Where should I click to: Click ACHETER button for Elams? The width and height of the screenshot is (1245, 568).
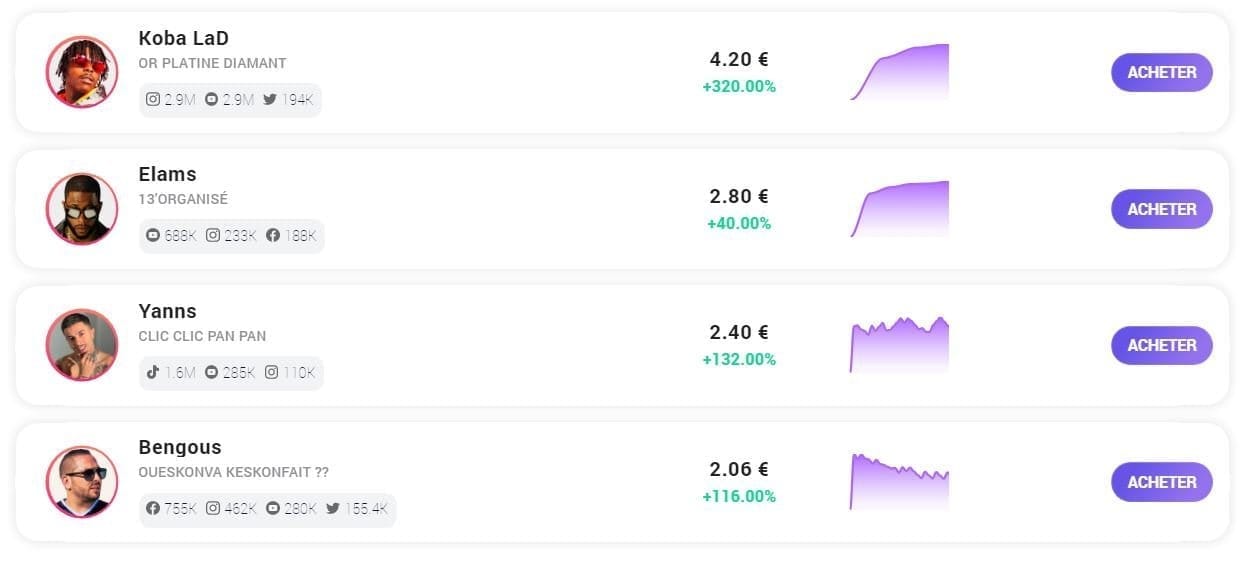tap(1162, 209)
